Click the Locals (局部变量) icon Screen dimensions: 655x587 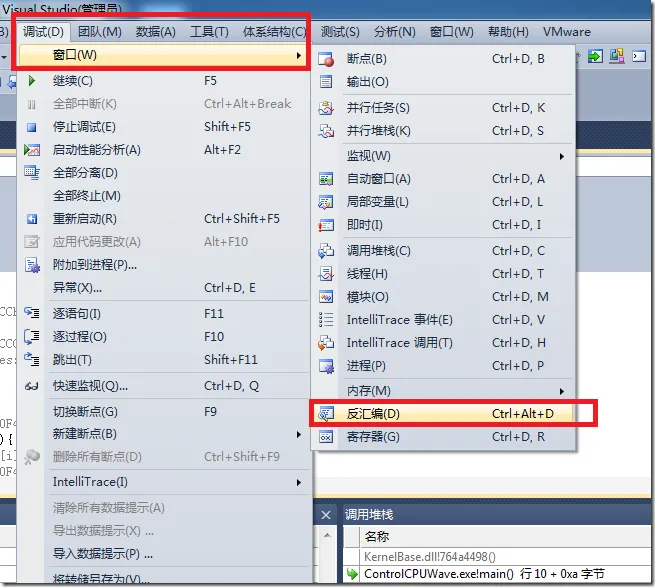pyautogui.click(x=326, y=202)
